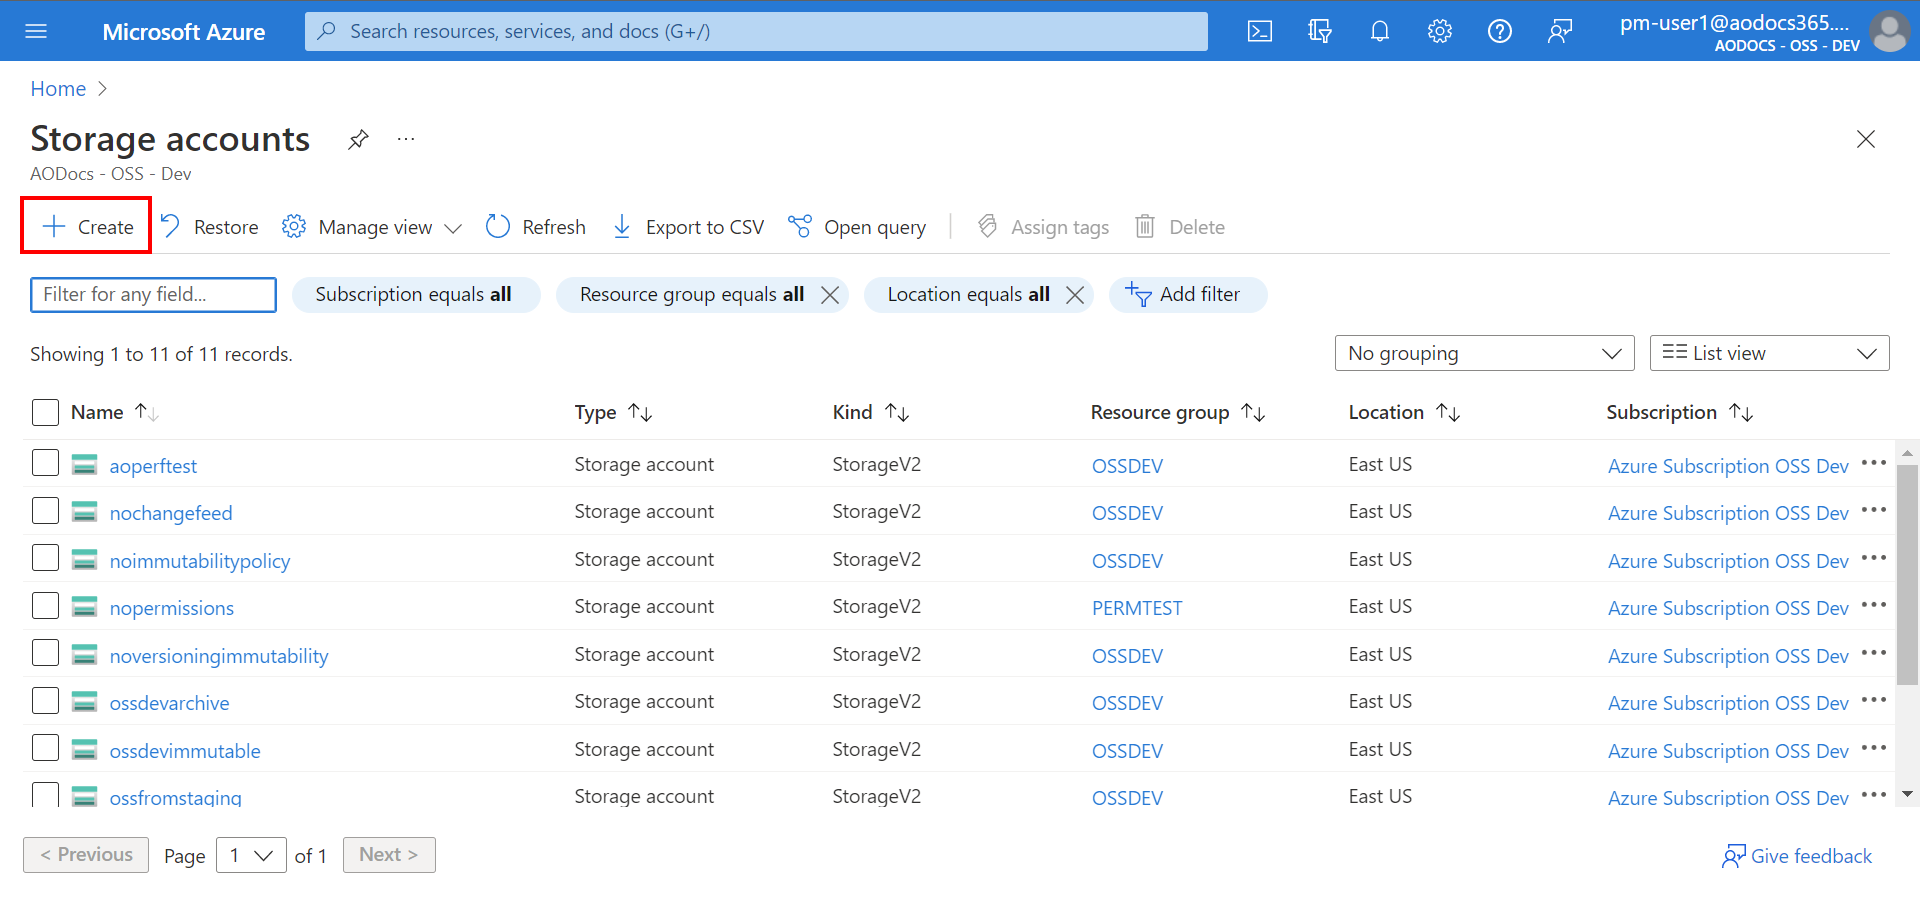Open portal settings gear icon
This screenshot has height=900, width=1920.
(1440, 31)
